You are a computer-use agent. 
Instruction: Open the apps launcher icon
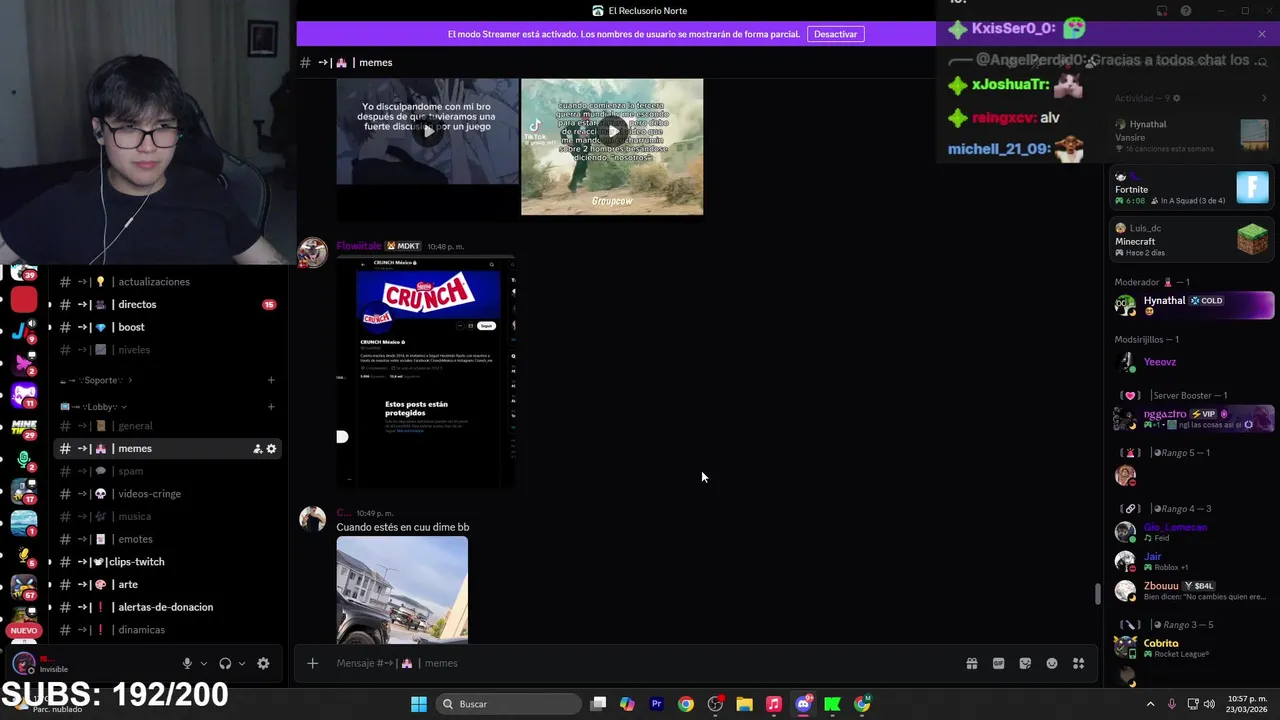(1079, 663)
